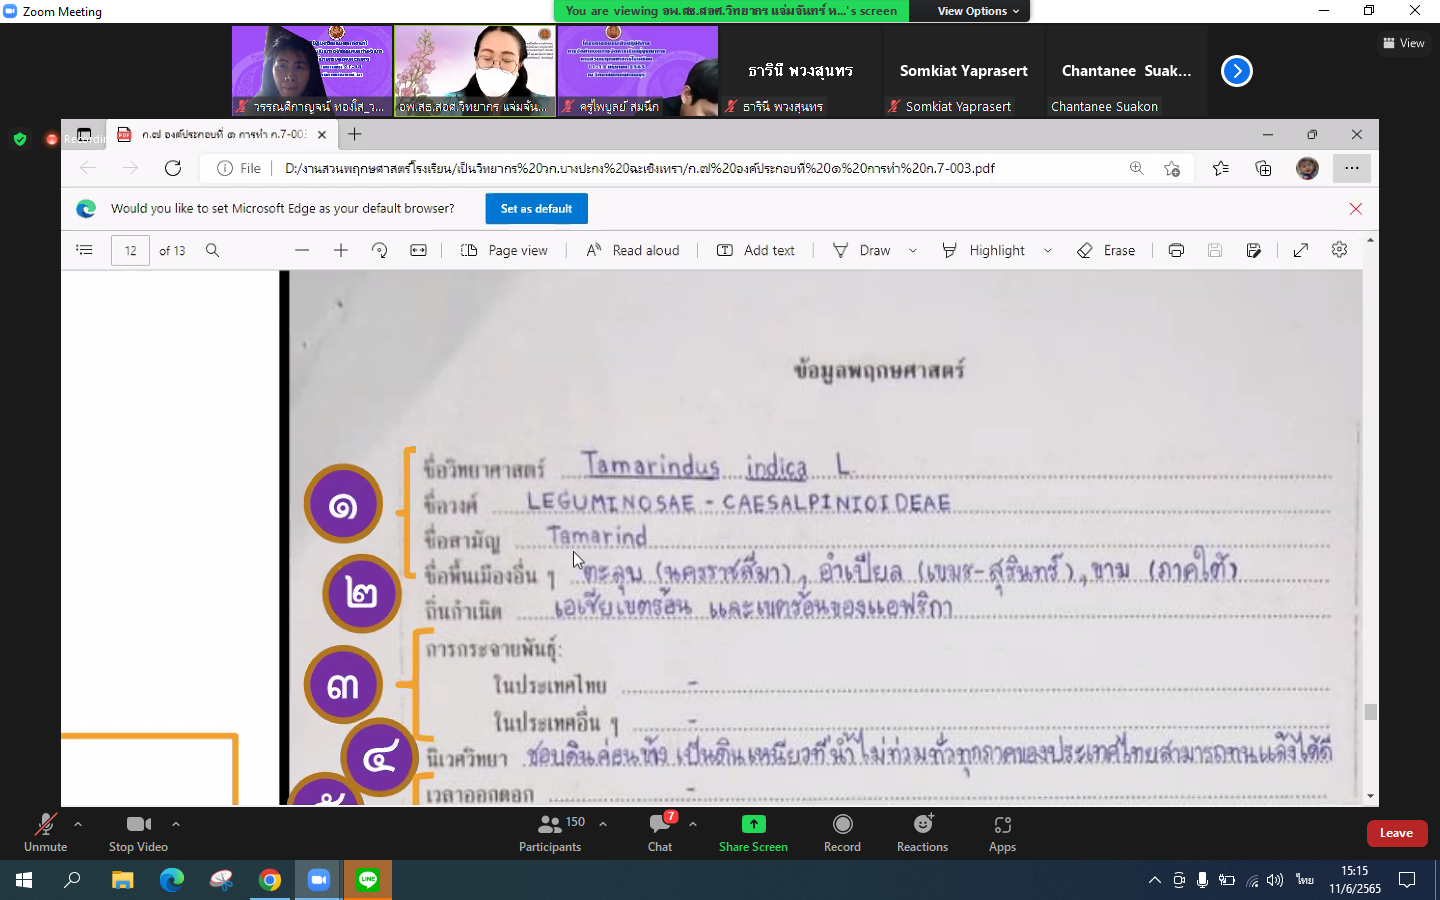Start Read aloud for PDF

[632, 250]
